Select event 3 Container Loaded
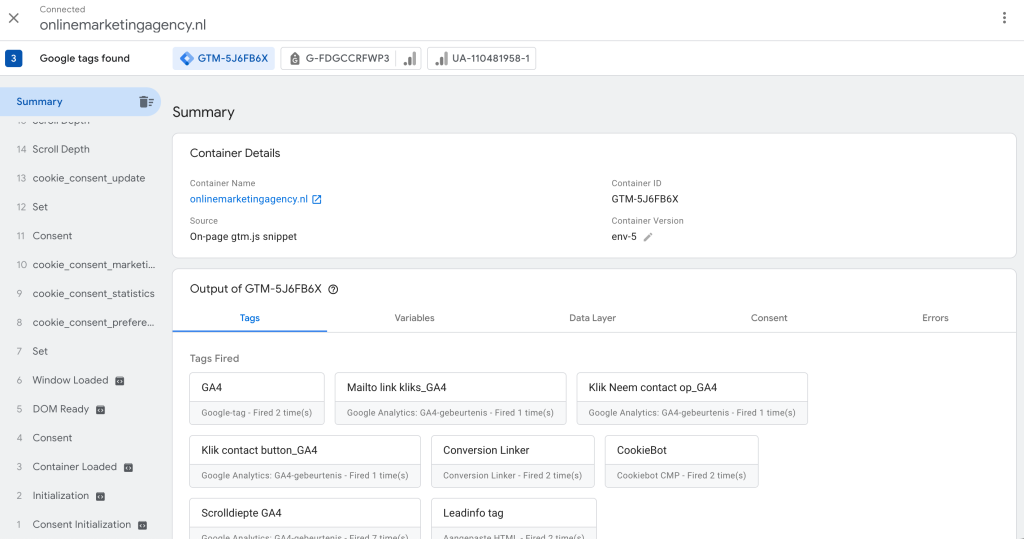This screenshot has height=539, width=1024. tap(80, 466)
